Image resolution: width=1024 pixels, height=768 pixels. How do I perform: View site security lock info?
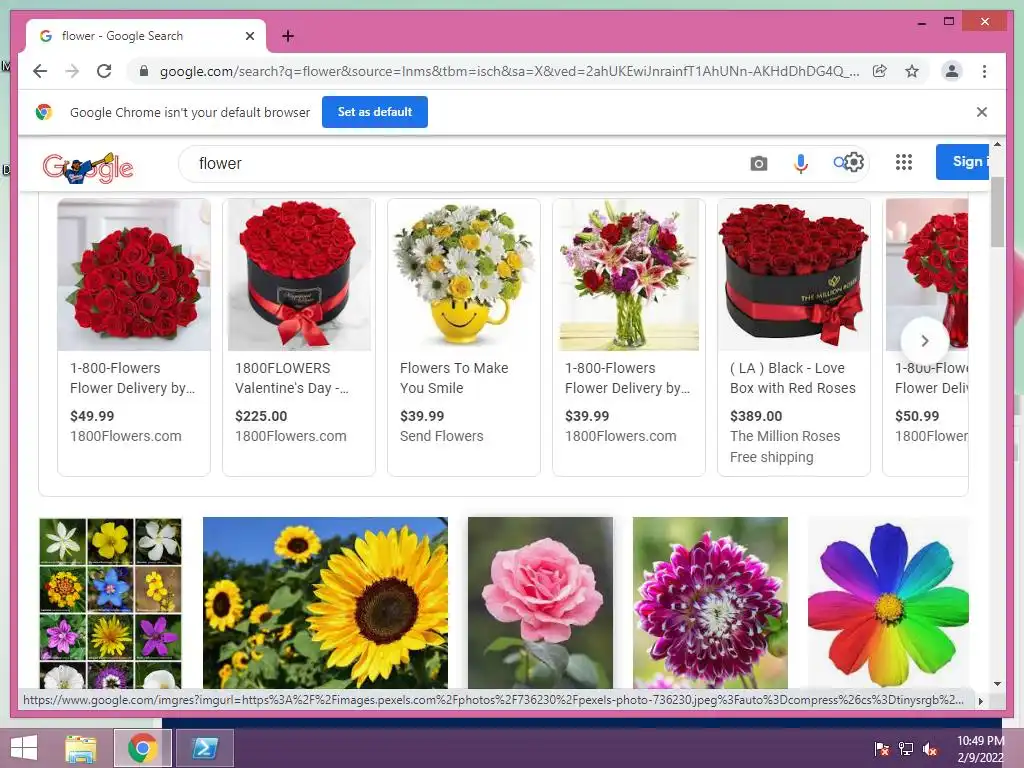coord(144,71)
